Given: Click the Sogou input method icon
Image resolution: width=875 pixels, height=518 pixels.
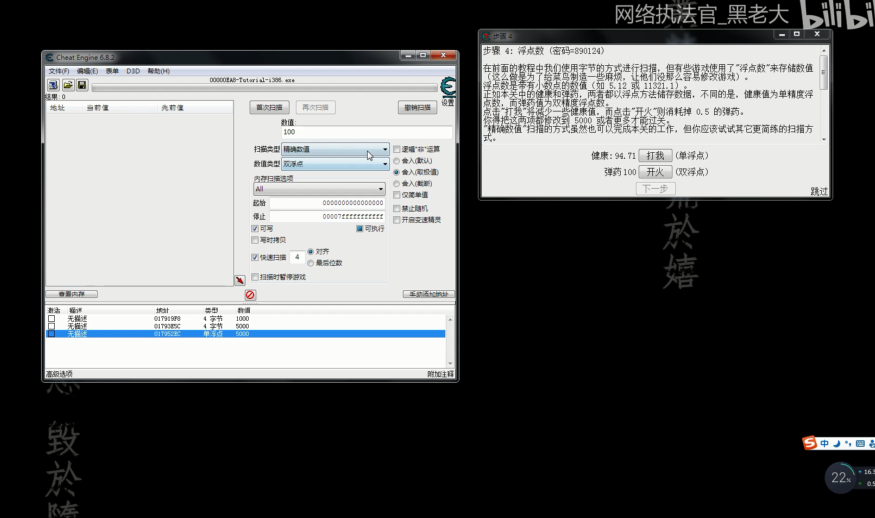Looking at the screenshot, I should [x=811, y=443].
